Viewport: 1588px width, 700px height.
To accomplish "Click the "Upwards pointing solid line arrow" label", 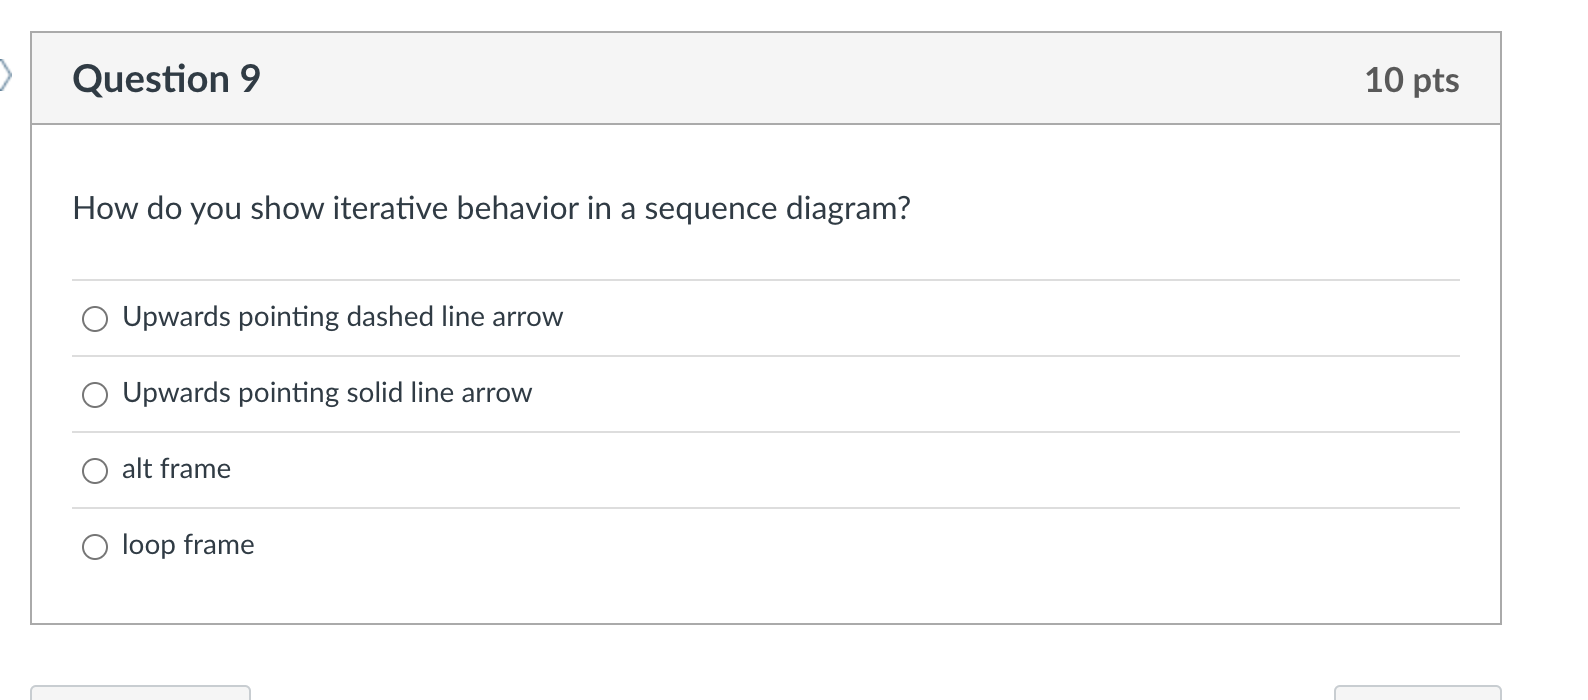I will coord(327,393).
